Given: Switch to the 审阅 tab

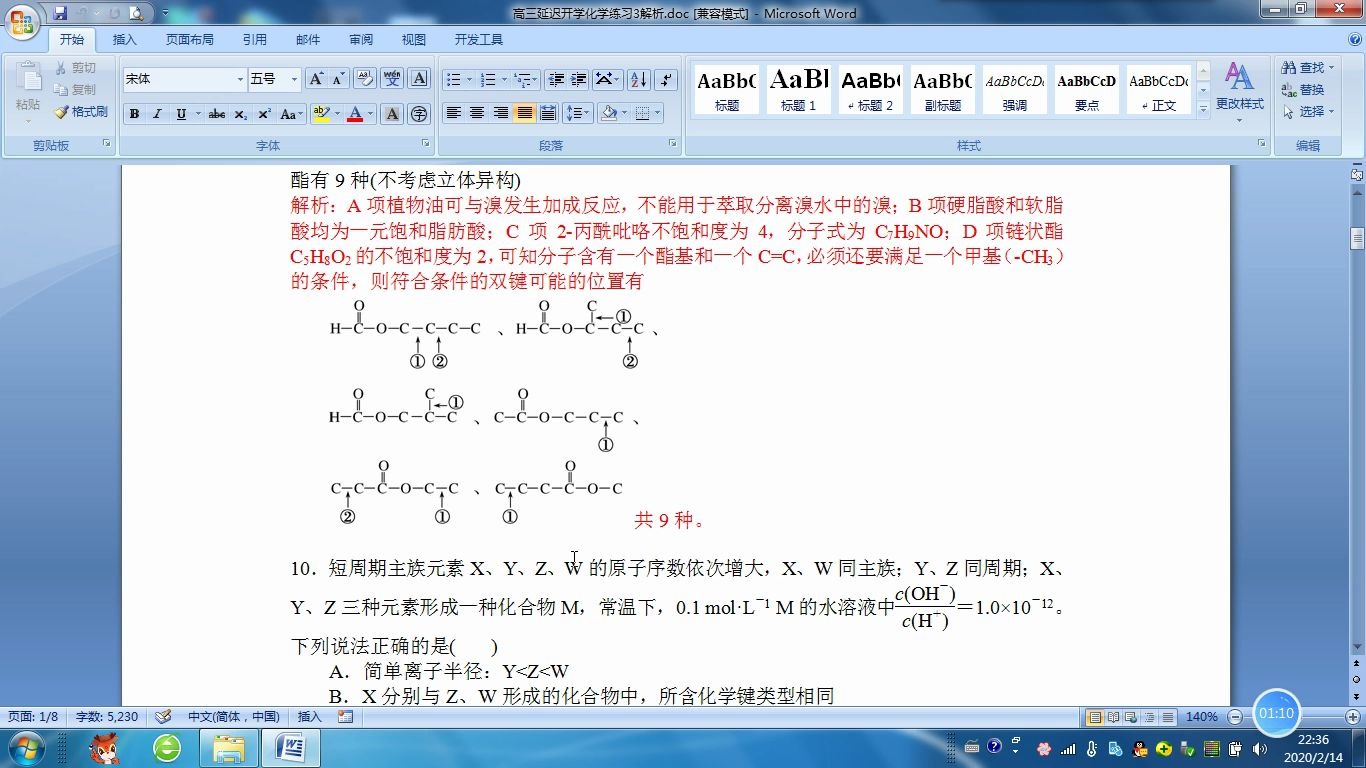Looking at the screenshot, I should point(361,40).
